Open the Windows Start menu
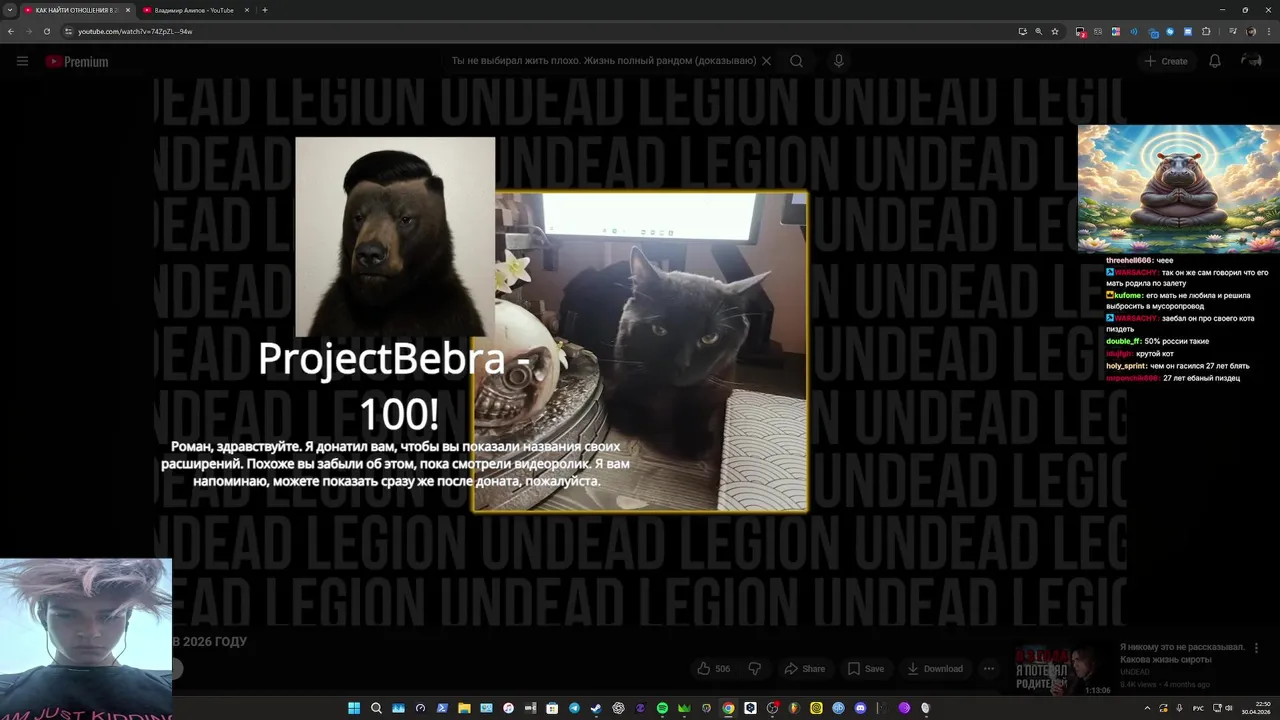This screenshot has height=720, width=1280. click(x=353, y=709)
